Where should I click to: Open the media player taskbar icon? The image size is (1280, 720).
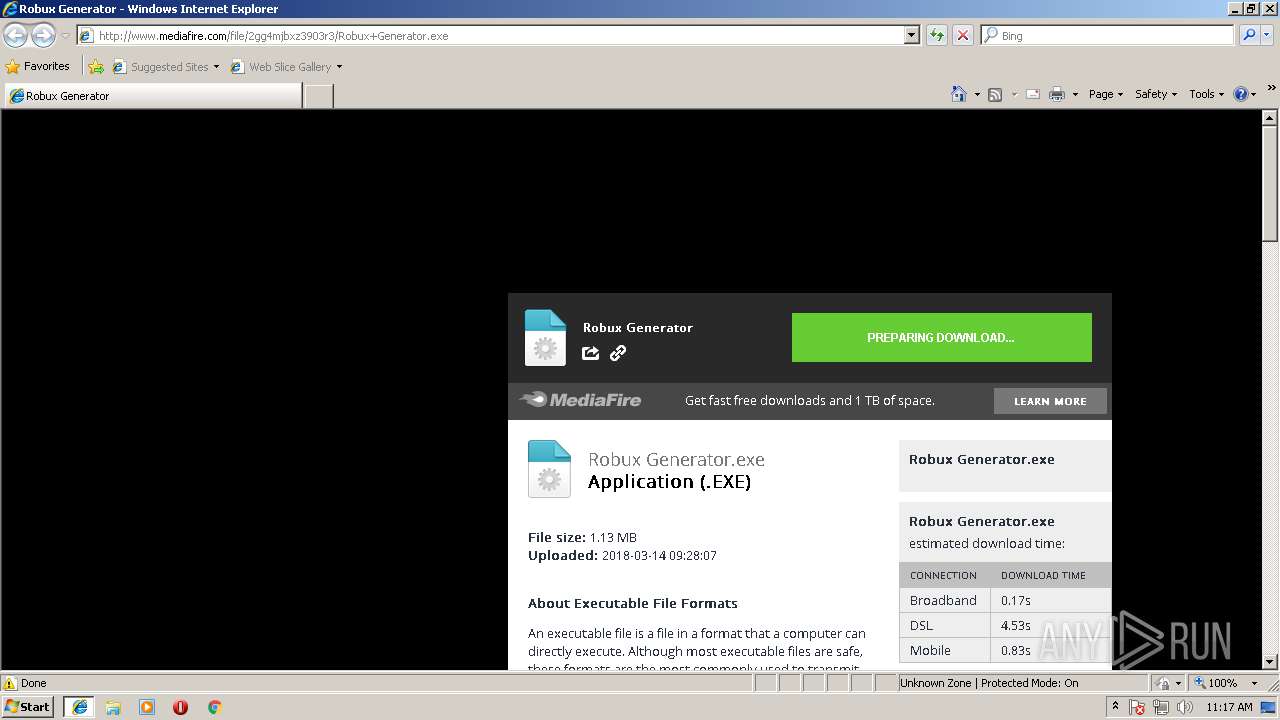point(147,707)
